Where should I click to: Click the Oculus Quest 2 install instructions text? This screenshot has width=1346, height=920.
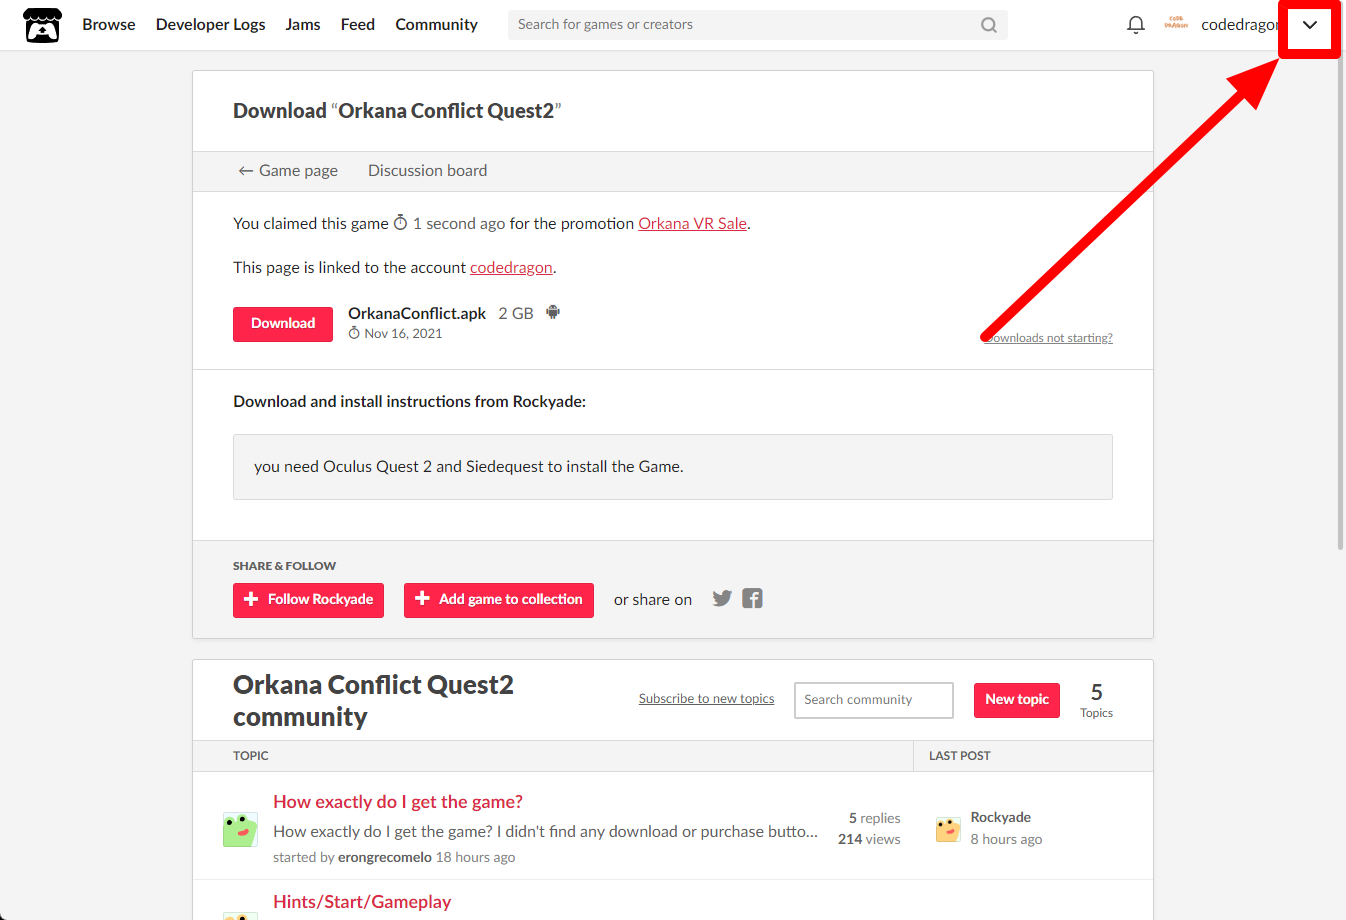(469, 466)
